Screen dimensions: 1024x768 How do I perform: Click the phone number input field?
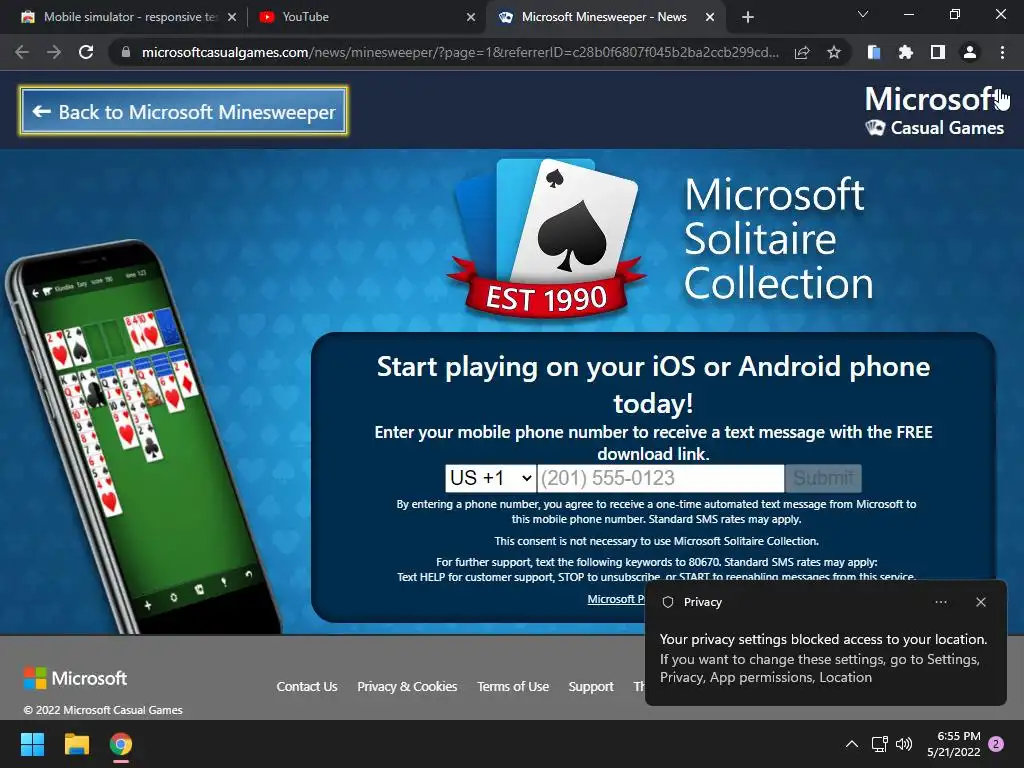[660, 478]
